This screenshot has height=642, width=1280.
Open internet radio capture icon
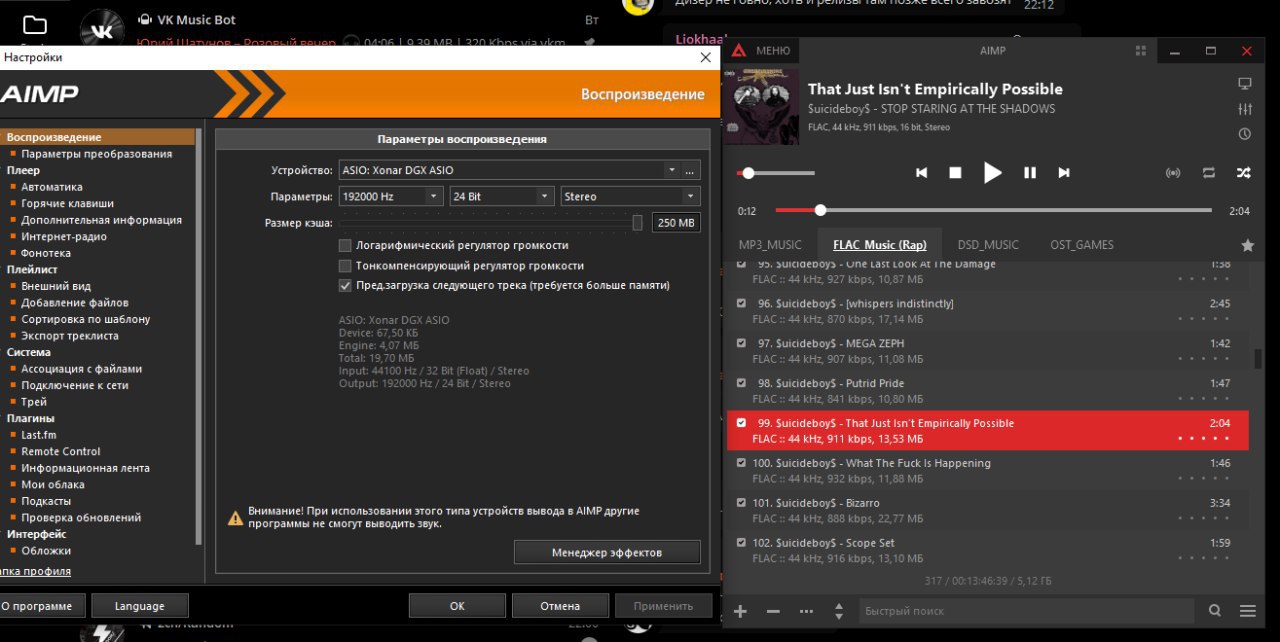click(1174, 173)
